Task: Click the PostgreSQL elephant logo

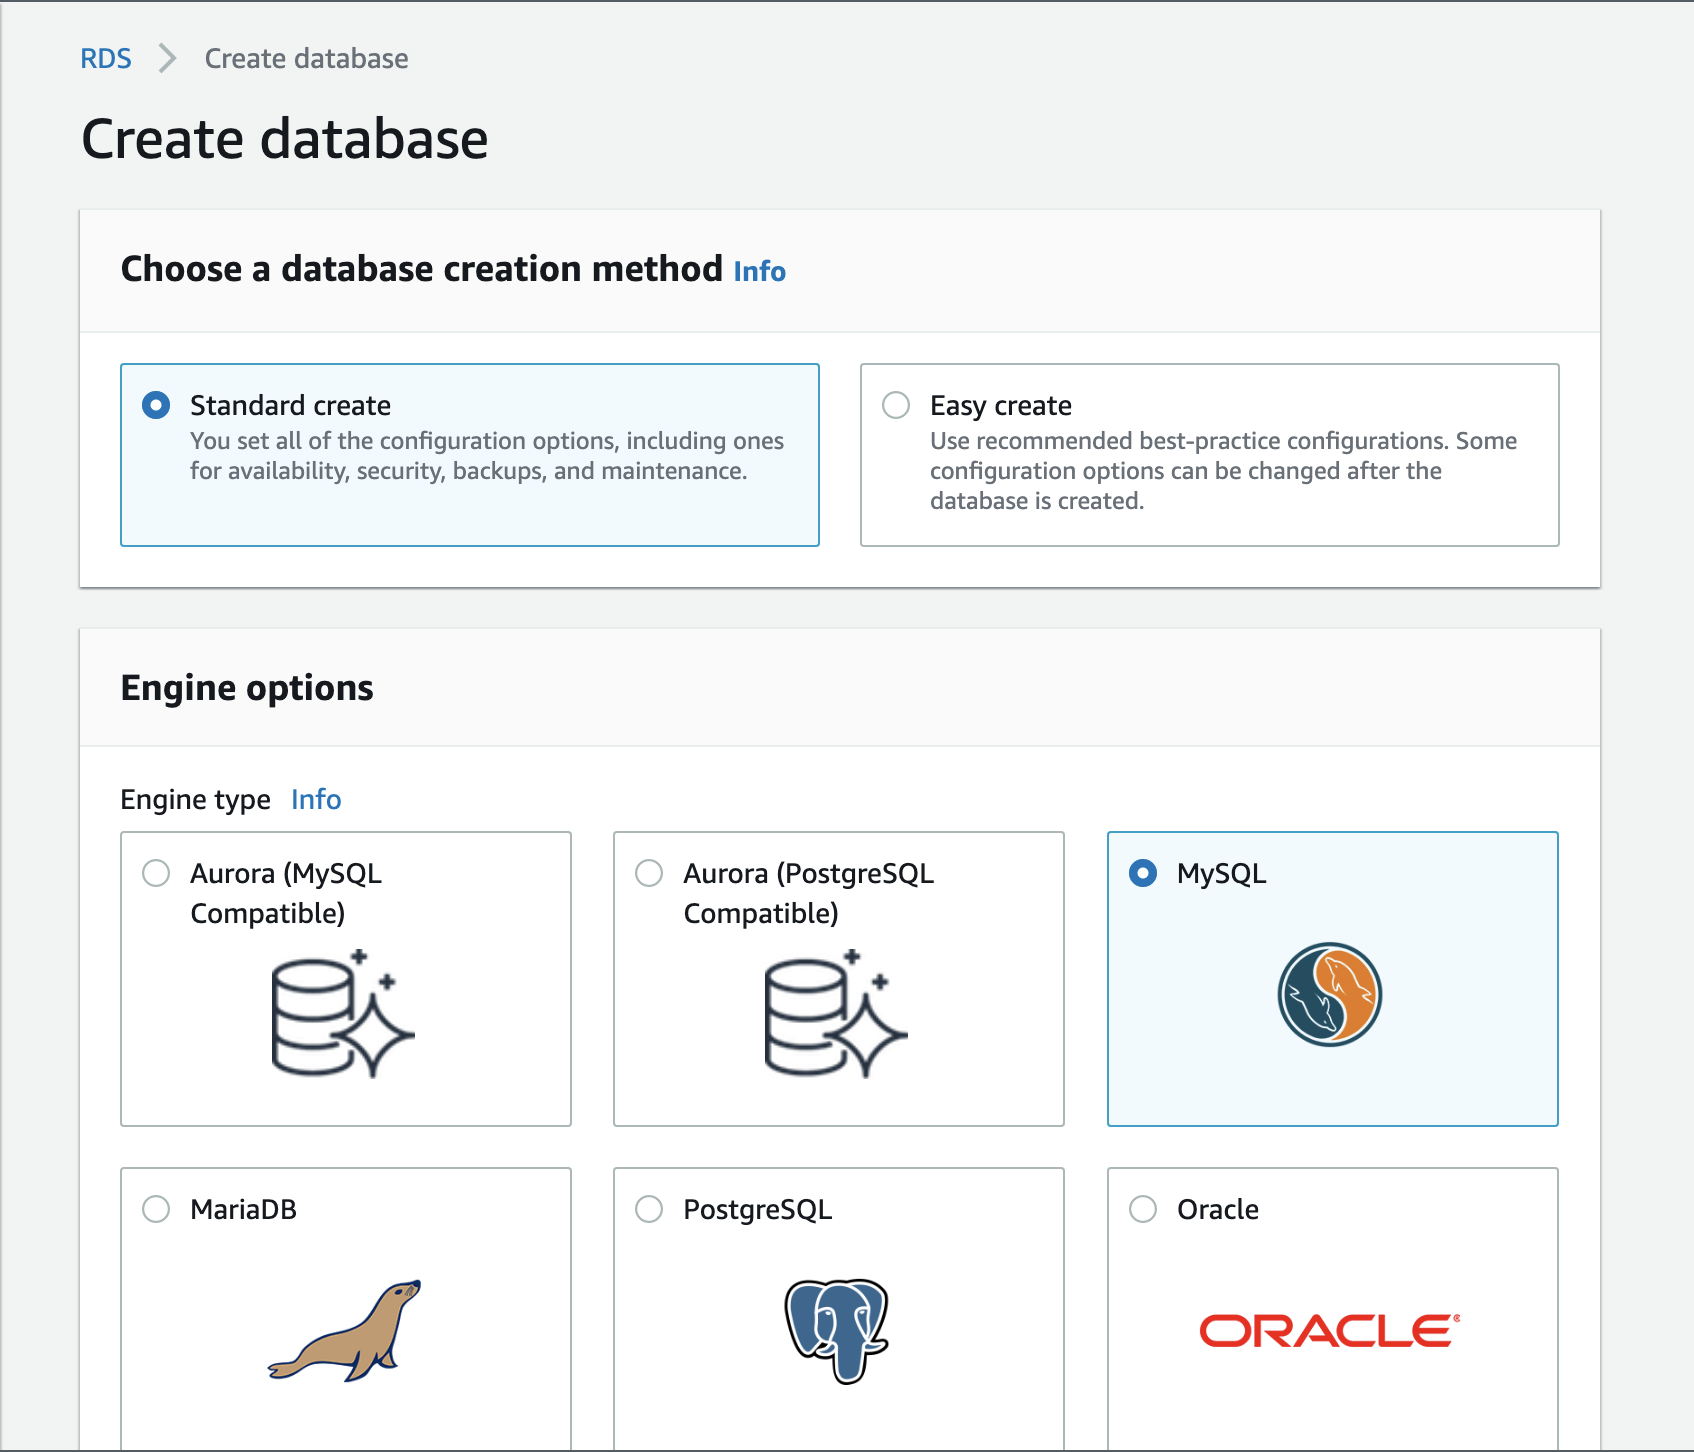Action: point(837,1330)
